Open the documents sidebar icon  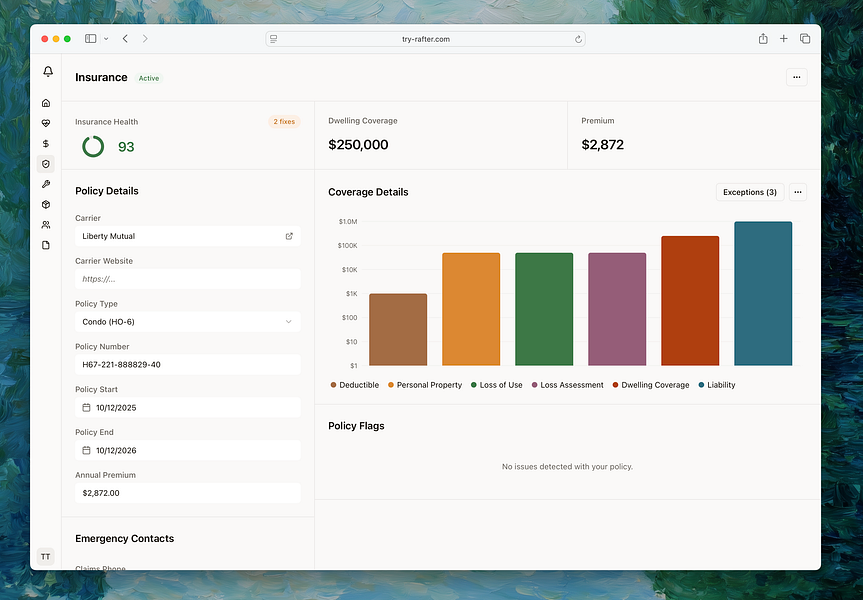pos(46,246)
